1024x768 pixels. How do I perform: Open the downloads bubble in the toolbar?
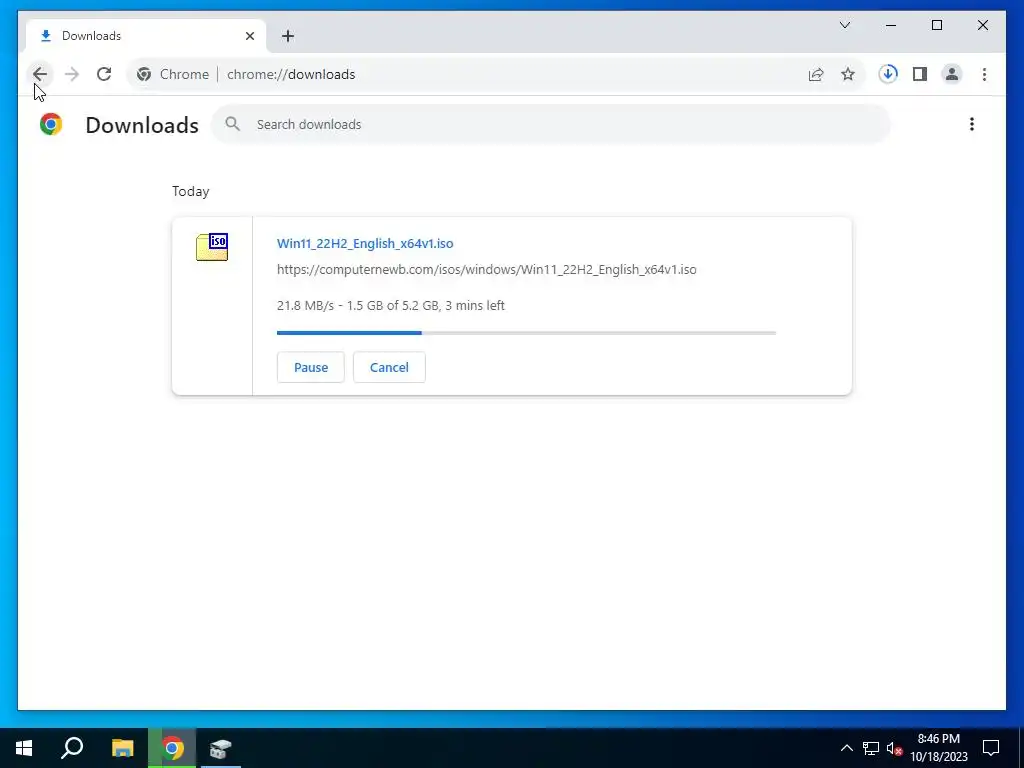(888, 74)
